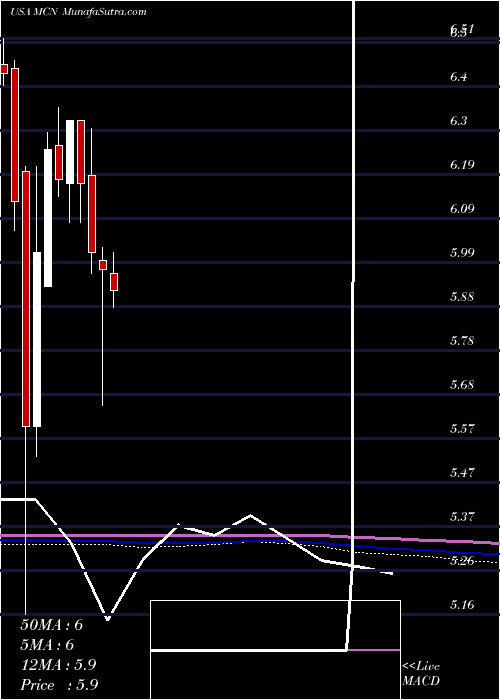Image resolution: width=500 pixels, height=700 pixels.
Task: Click the 5.26 price axis label
Action: (x=462, y=561)
